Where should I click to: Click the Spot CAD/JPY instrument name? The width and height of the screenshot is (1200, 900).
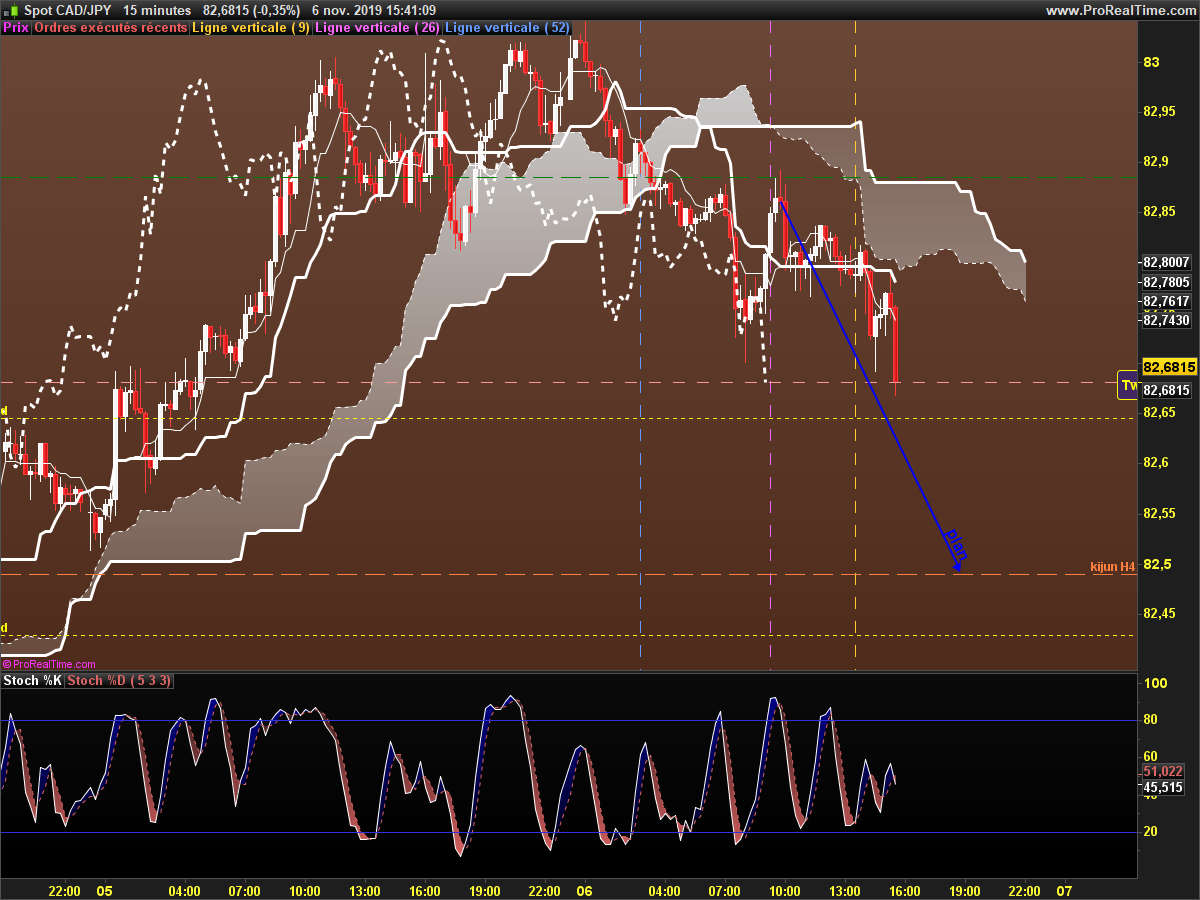tap(67, 10)
